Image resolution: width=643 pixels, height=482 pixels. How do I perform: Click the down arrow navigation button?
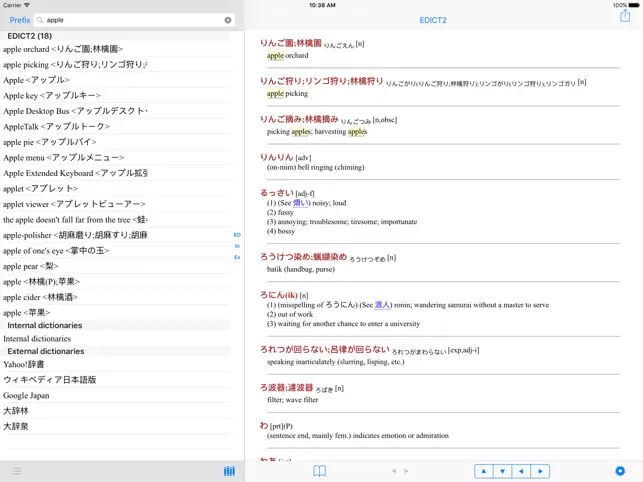[x=503, y=471]
